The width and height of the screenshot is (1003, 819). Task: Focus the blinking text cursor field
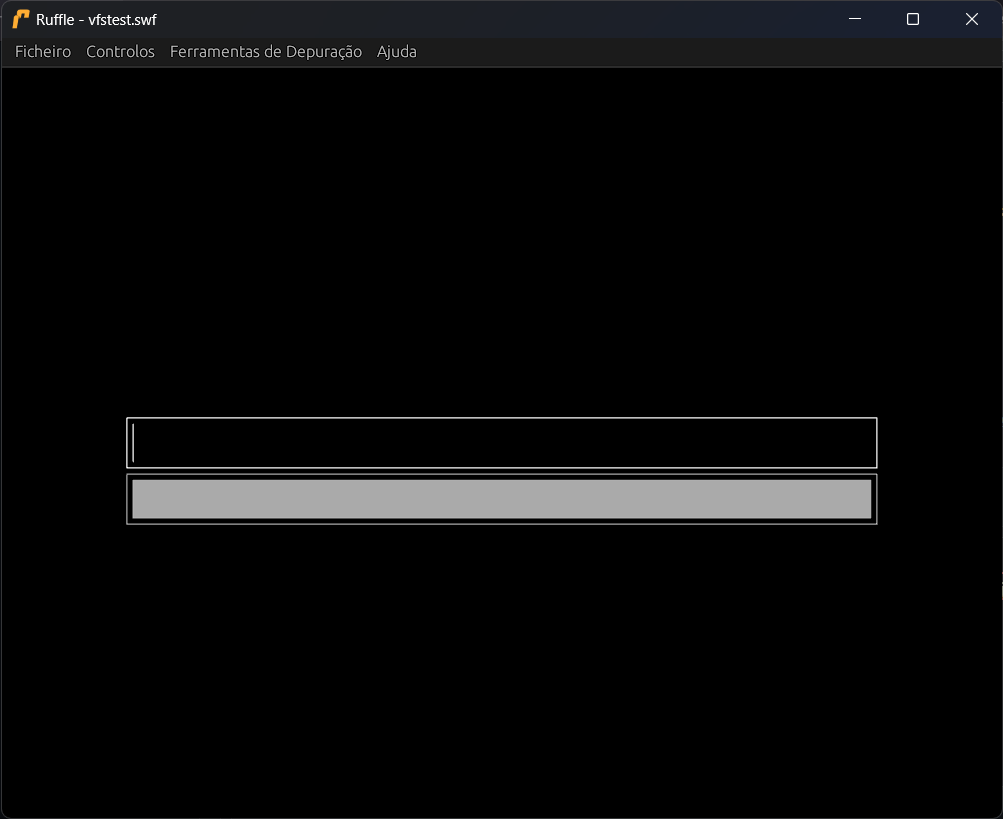[x=300, y=442]
